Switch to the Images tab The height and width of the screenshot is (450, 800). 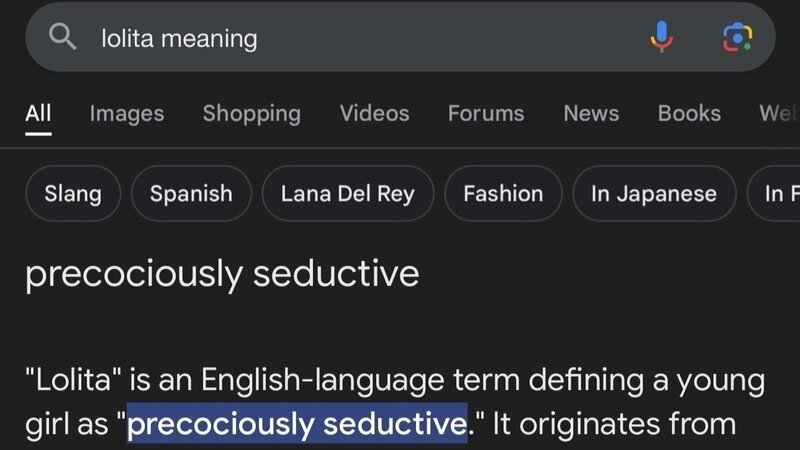[127, 113]
